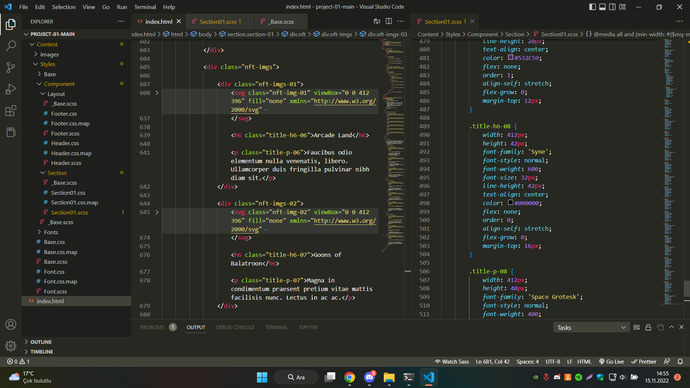Screen dimensions: 690x388
Task: Open the Extensions view
Action: 11,110
